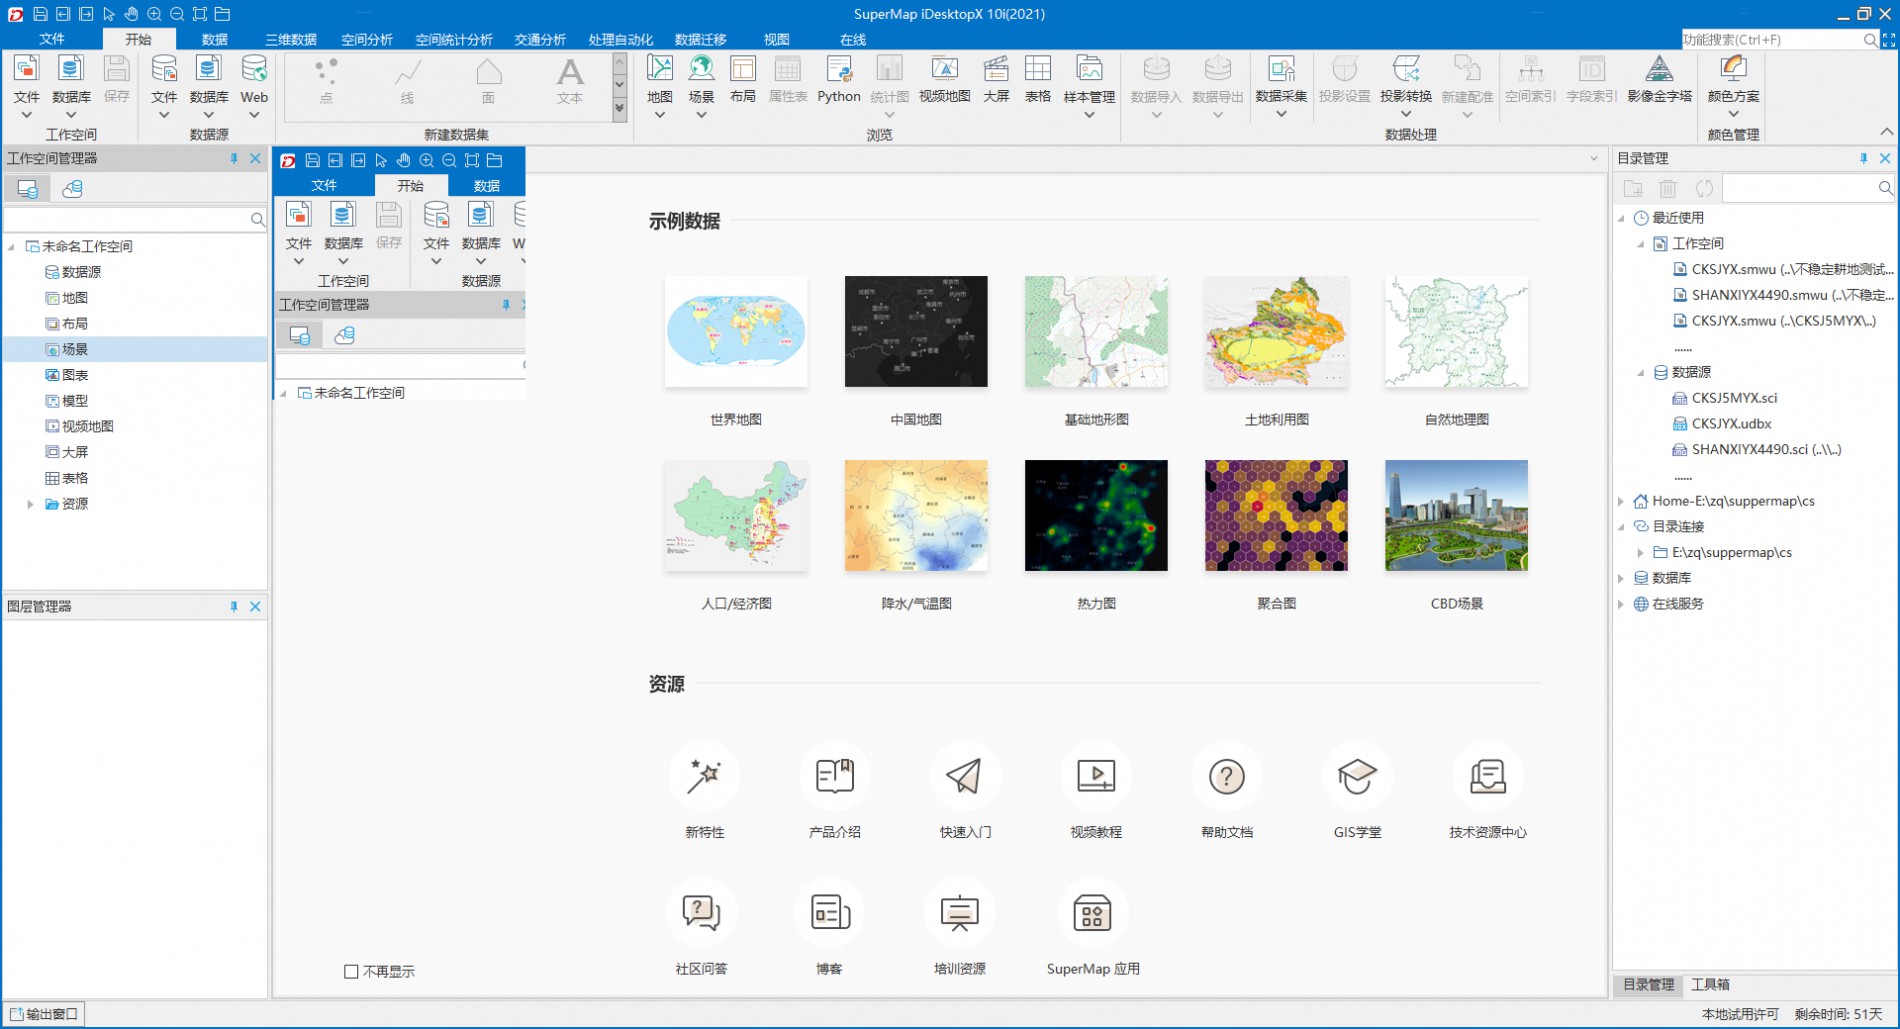This screenshot has height=1029, width=1900.
Task: Click the 视频教程 resource icon
Action: (1096, 776)
